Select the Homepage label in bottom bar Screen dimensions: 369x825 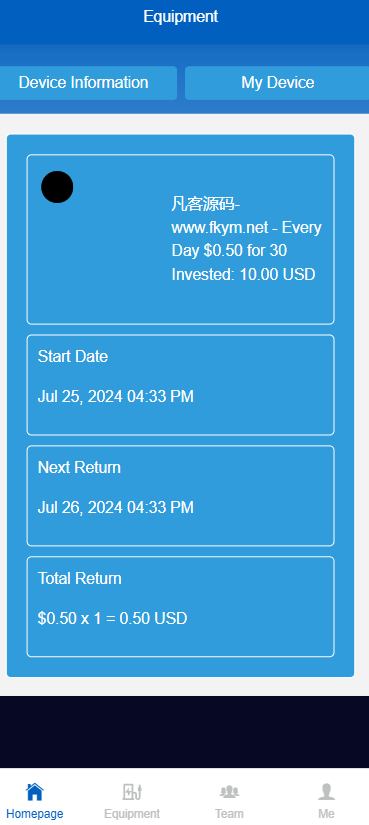click(35, 813)
